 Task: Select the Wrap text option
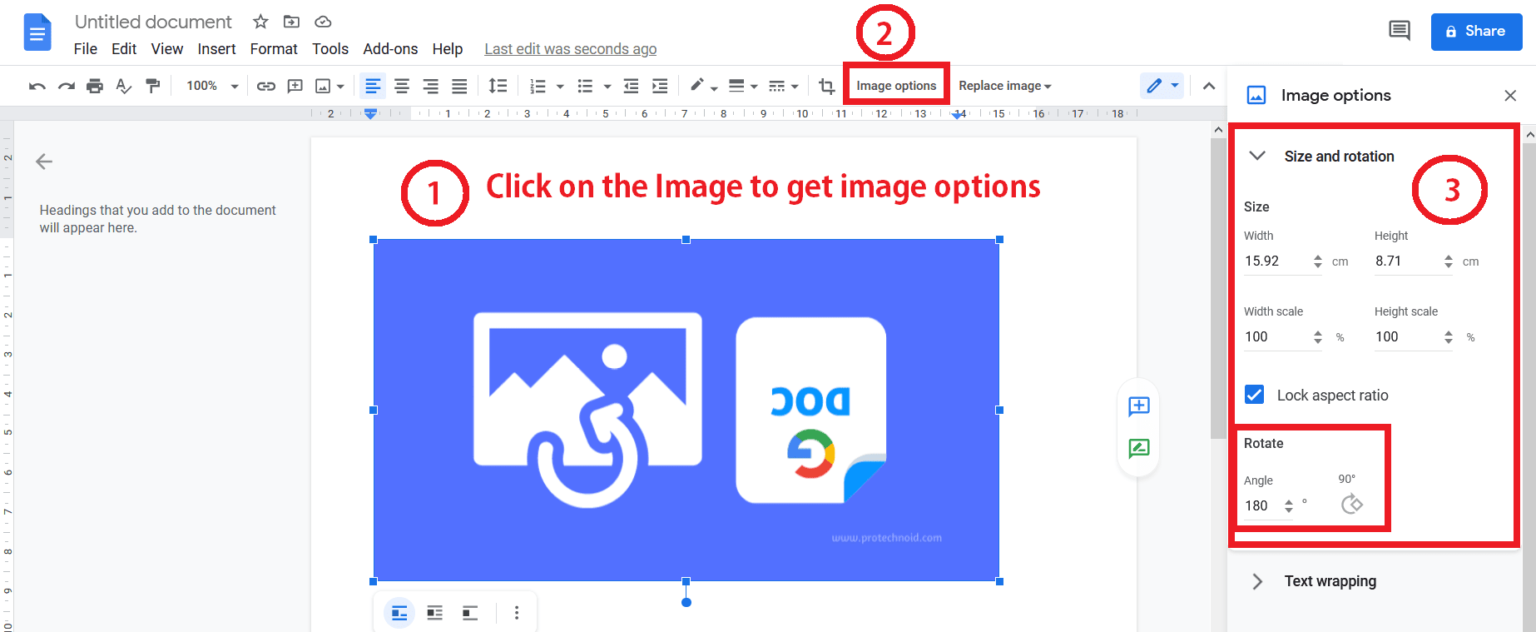434,612
